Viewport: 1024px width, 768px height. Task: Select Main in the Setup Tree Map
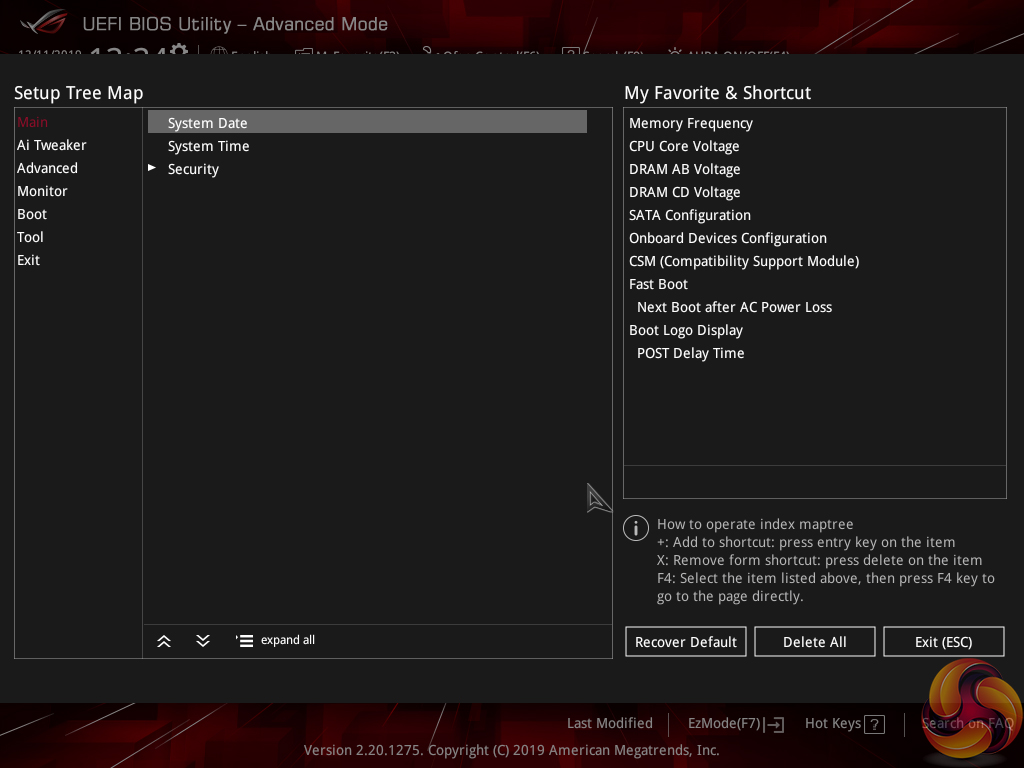tap(32, 122)
